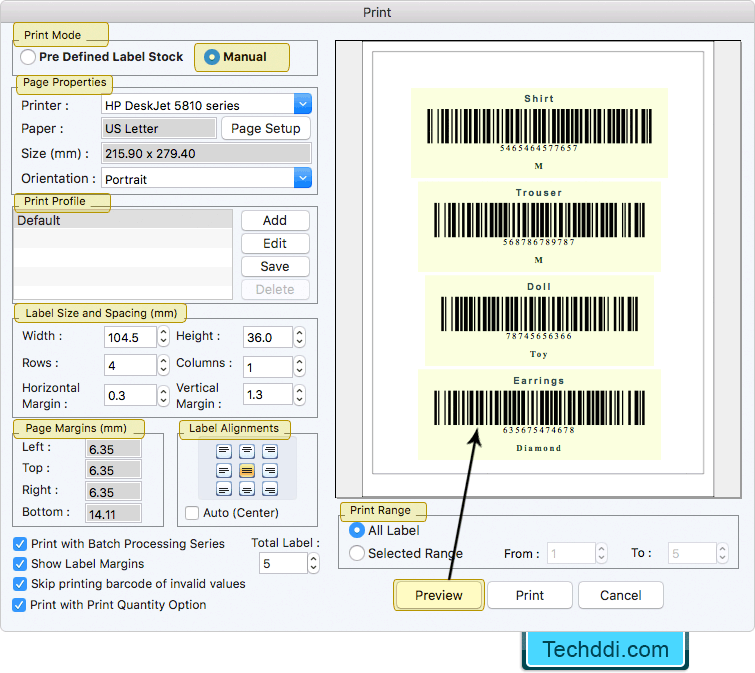
Task: Select the Selected Range option
Action: [357, 553]
